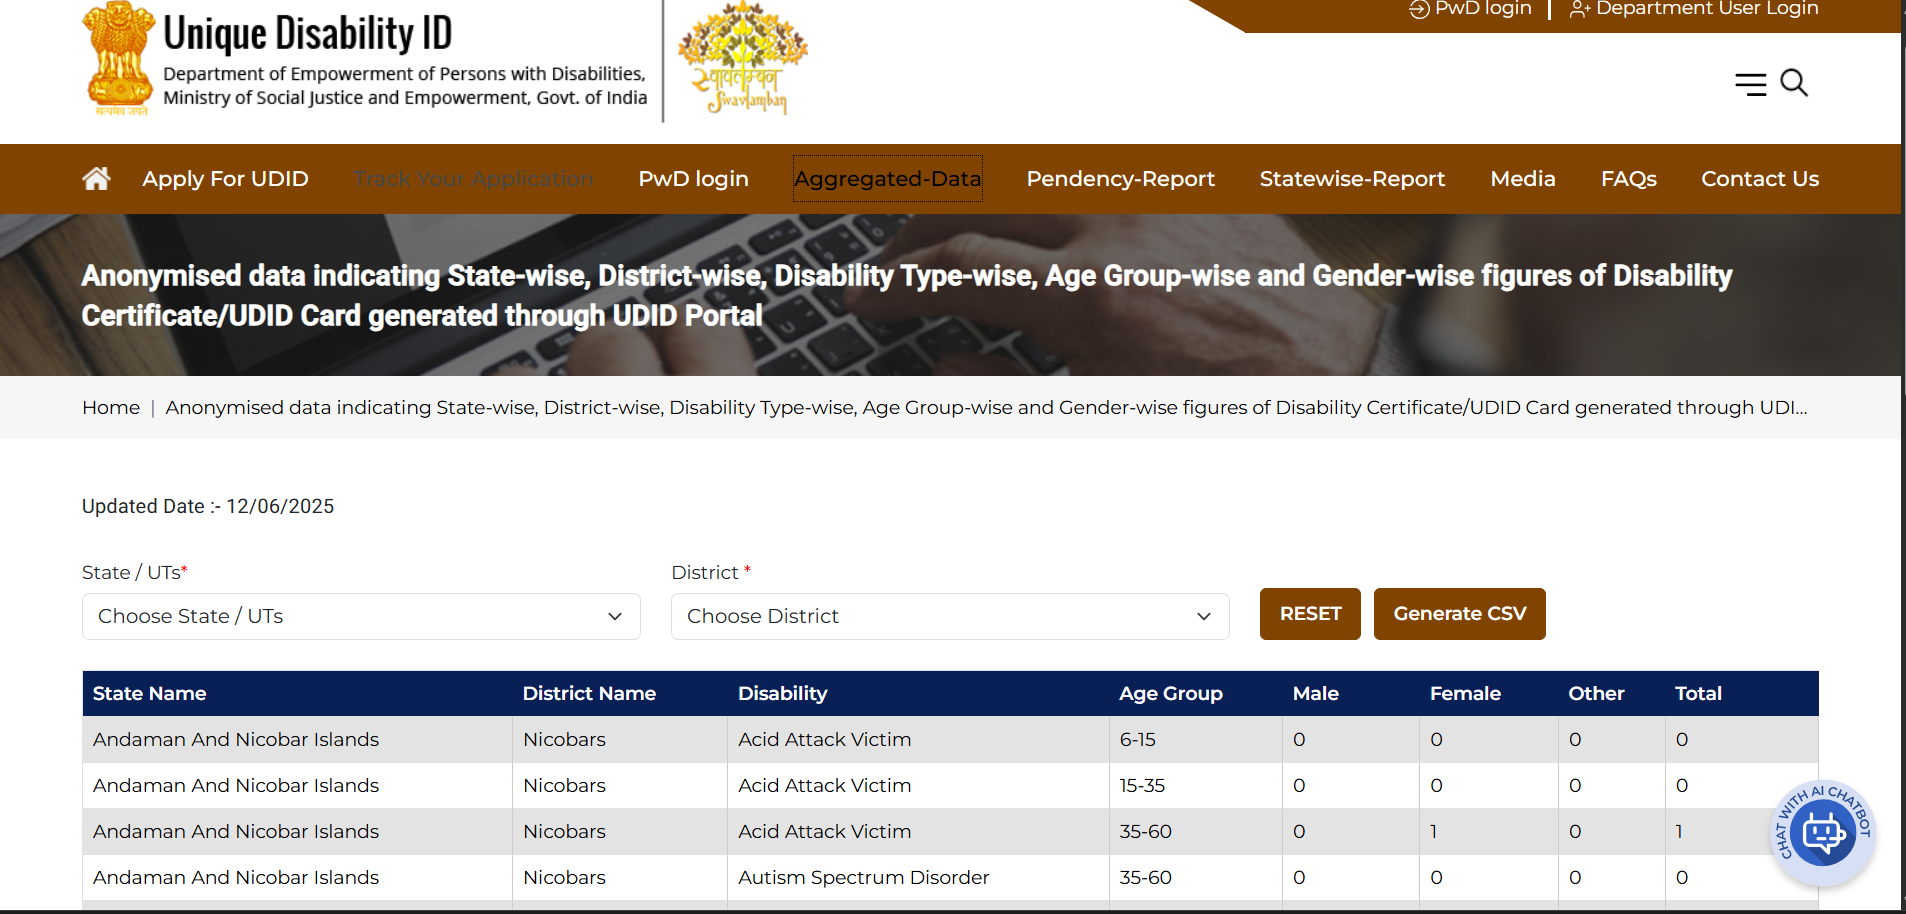This screenshot has width=1906, height=914.
Task: Select the Aggregated-Data menu item
Action: [887, 179]
